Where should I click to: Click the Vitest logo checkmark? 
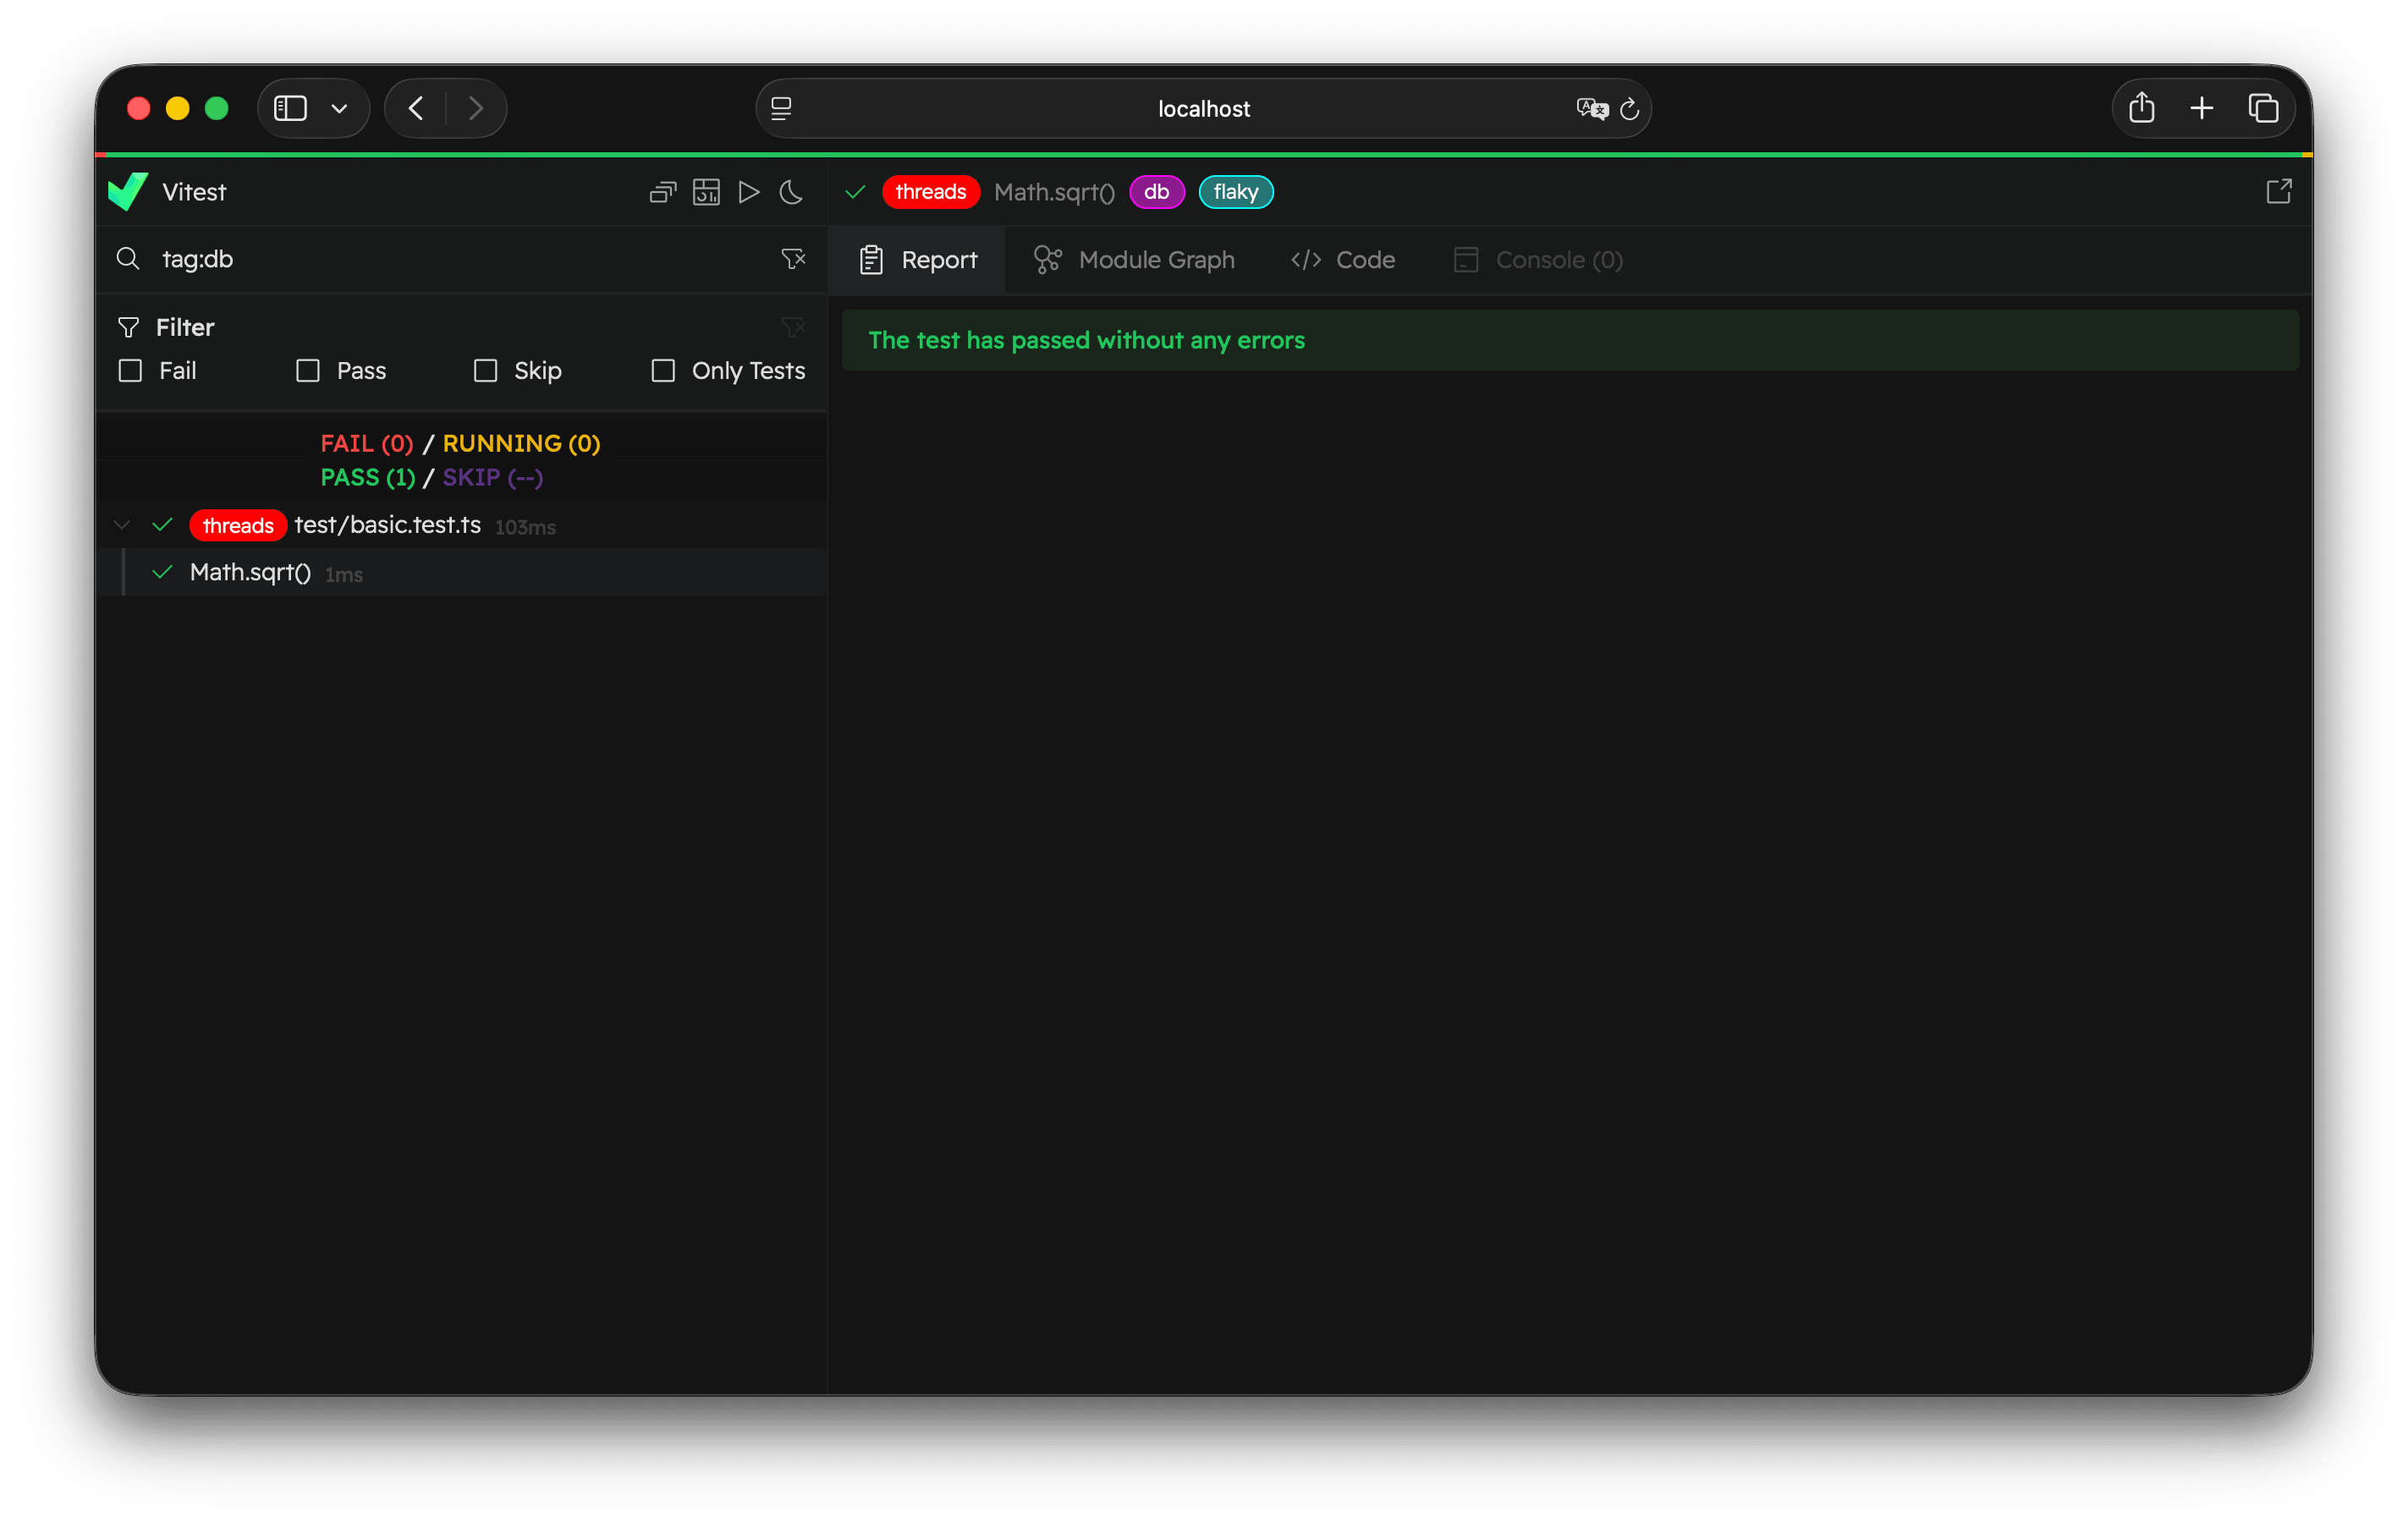[127, 190]
